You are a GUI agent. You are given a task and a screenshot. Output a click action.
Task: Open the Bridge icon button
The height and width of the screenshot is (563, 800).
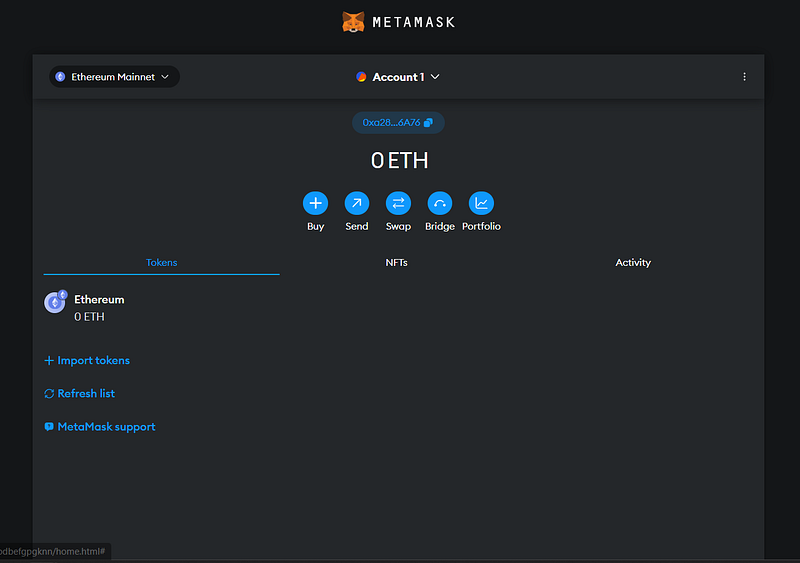[440, 203]
